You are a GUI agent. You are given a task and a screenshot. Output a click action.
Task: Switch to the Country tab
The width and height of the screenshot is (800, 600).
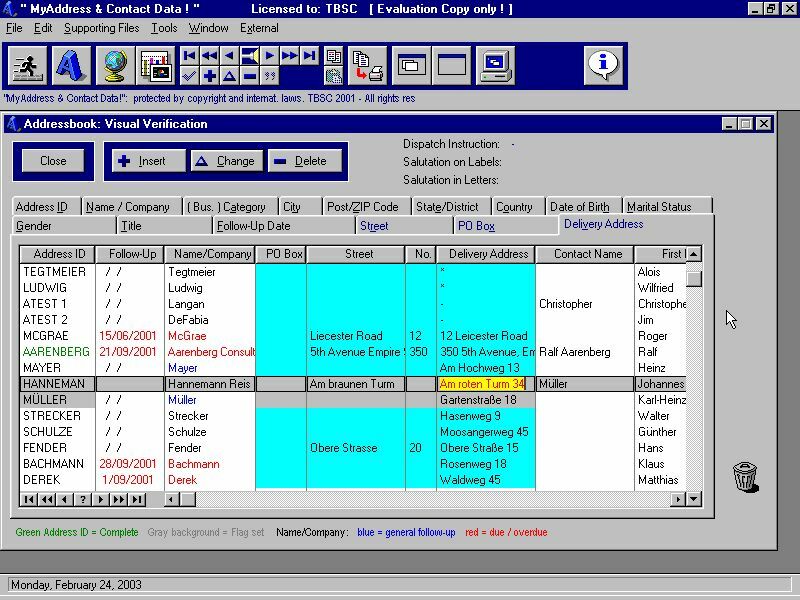tap(518, 207)
